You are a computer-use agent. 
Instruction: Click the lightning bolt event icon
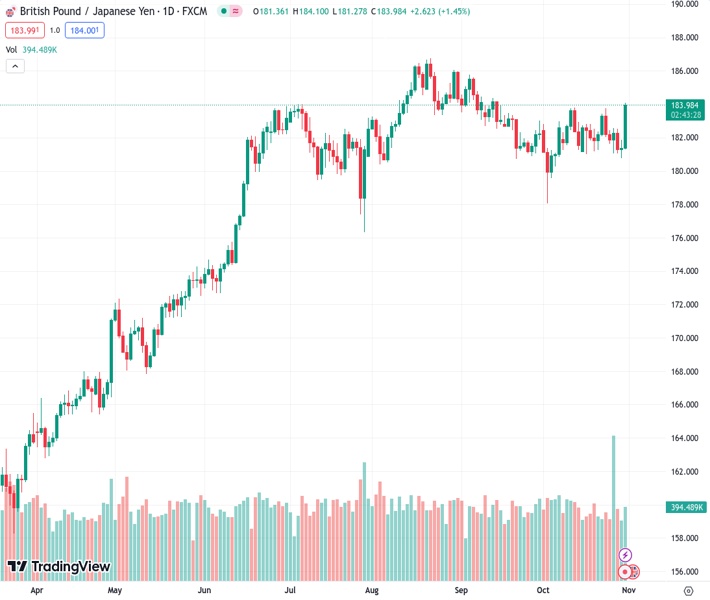point(626,555)
